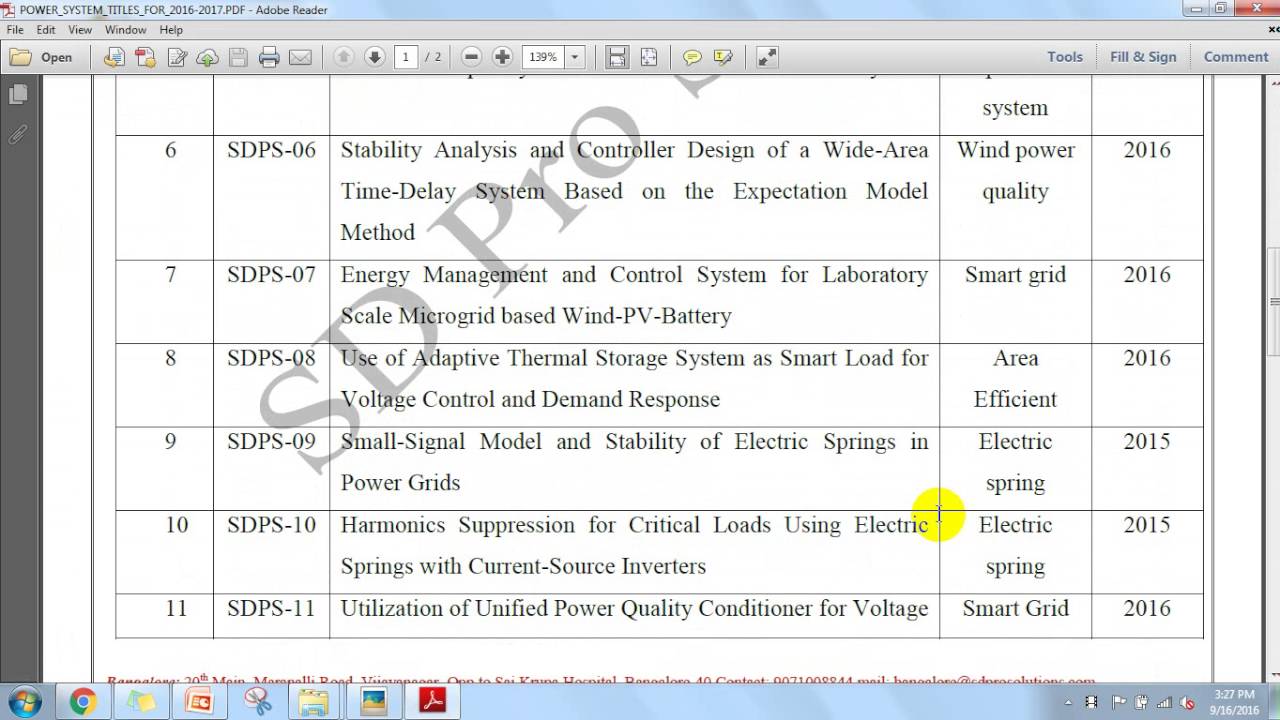Open the picture viewer taskbar icon

click(373, 702)
